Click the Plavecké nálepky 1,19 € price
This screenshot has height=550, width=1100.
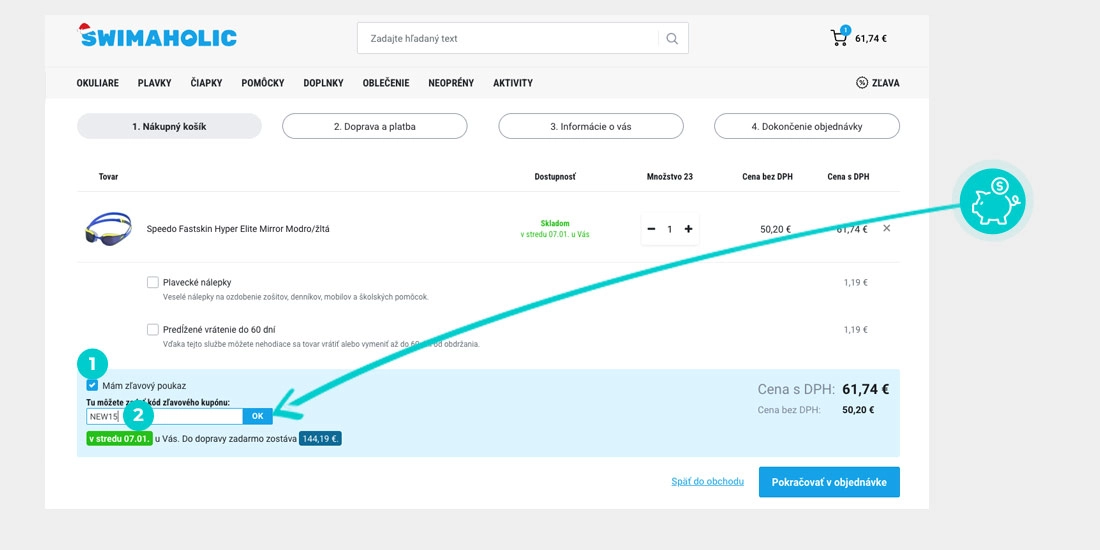coord(855,283)
